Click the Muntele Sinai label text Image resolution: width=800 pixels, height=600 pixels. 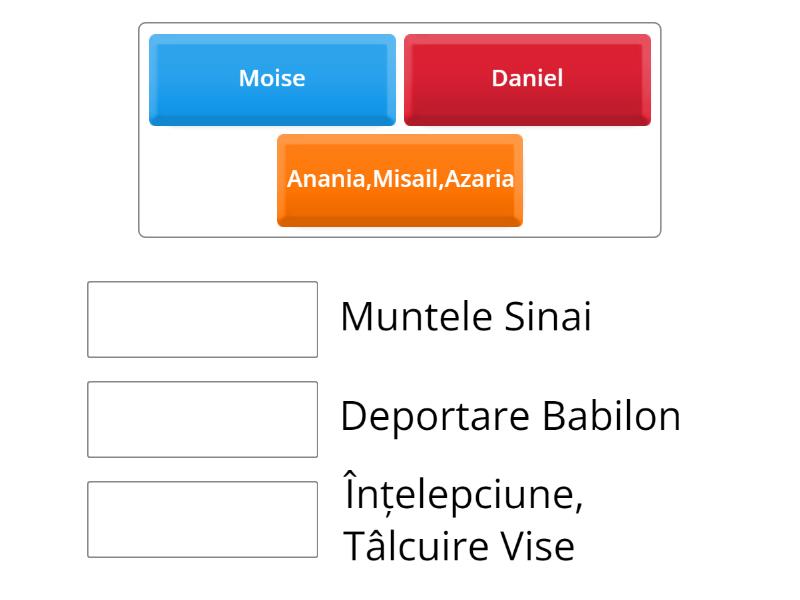467,317
